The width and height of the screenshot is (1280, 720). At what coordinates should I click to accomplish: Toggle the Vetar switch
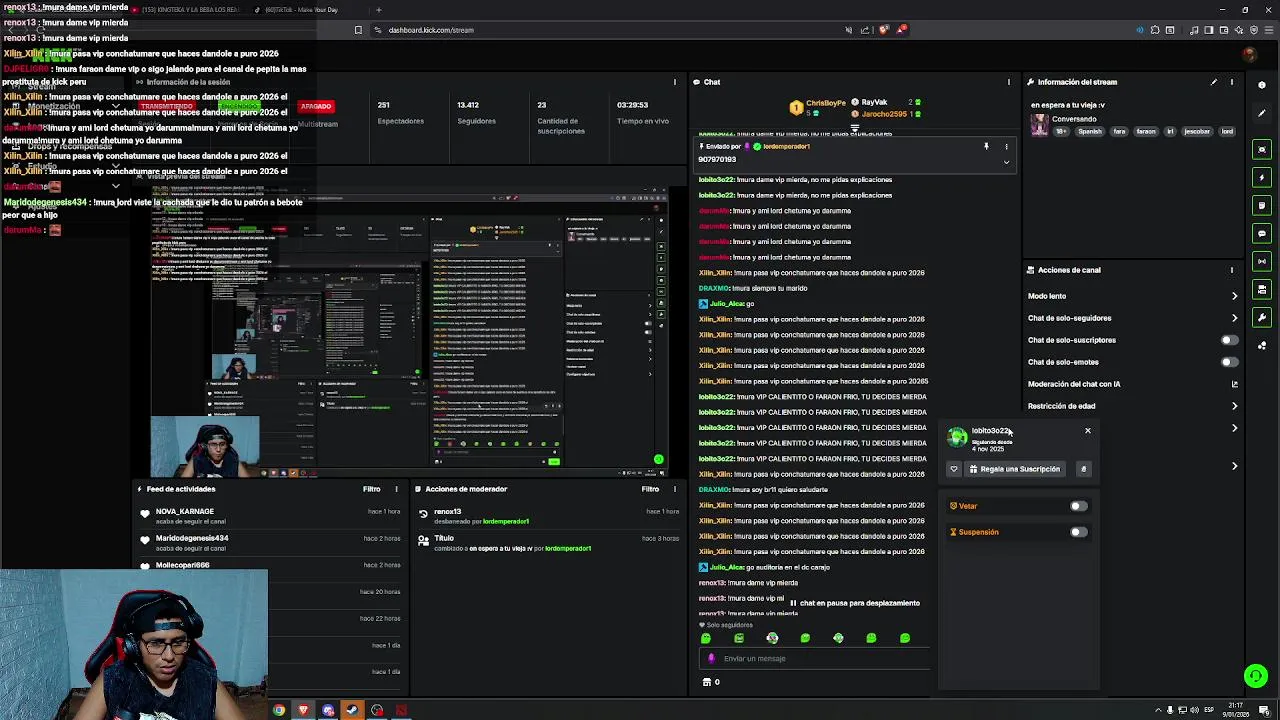1078,506
